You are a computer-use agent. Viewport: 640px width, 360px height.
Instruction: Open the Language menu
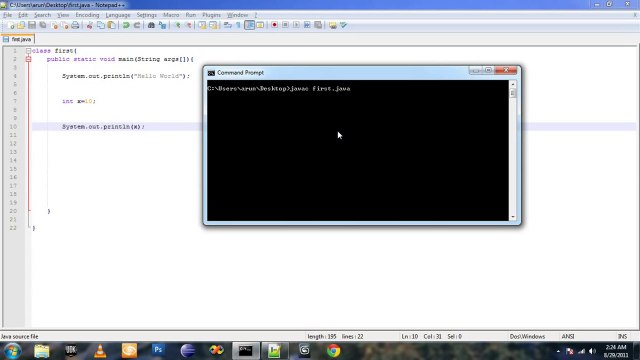click(x=118, y=15)
